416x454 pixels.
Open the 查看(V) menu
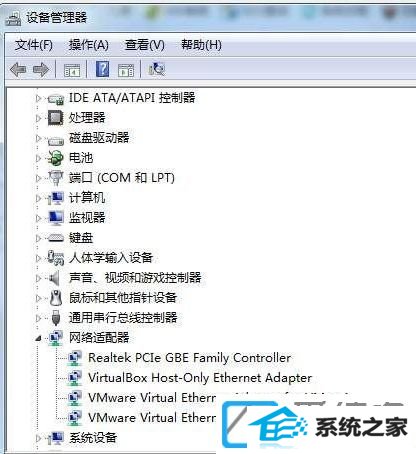[145, 45]
